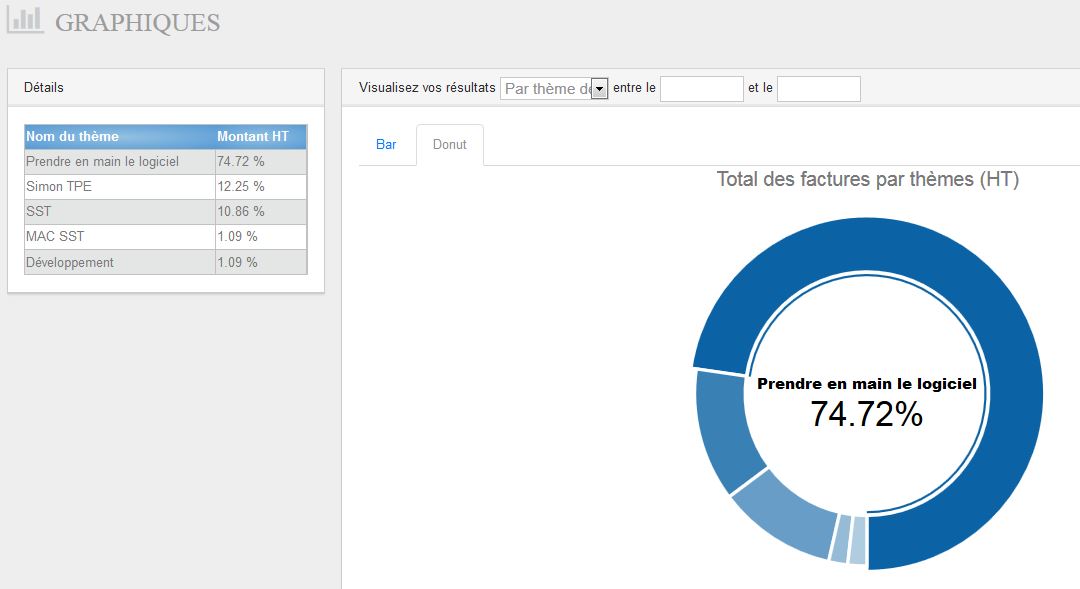1080x589 pixels.
Task: Click the 'entre le' start date field
Action: pos(702,89)
